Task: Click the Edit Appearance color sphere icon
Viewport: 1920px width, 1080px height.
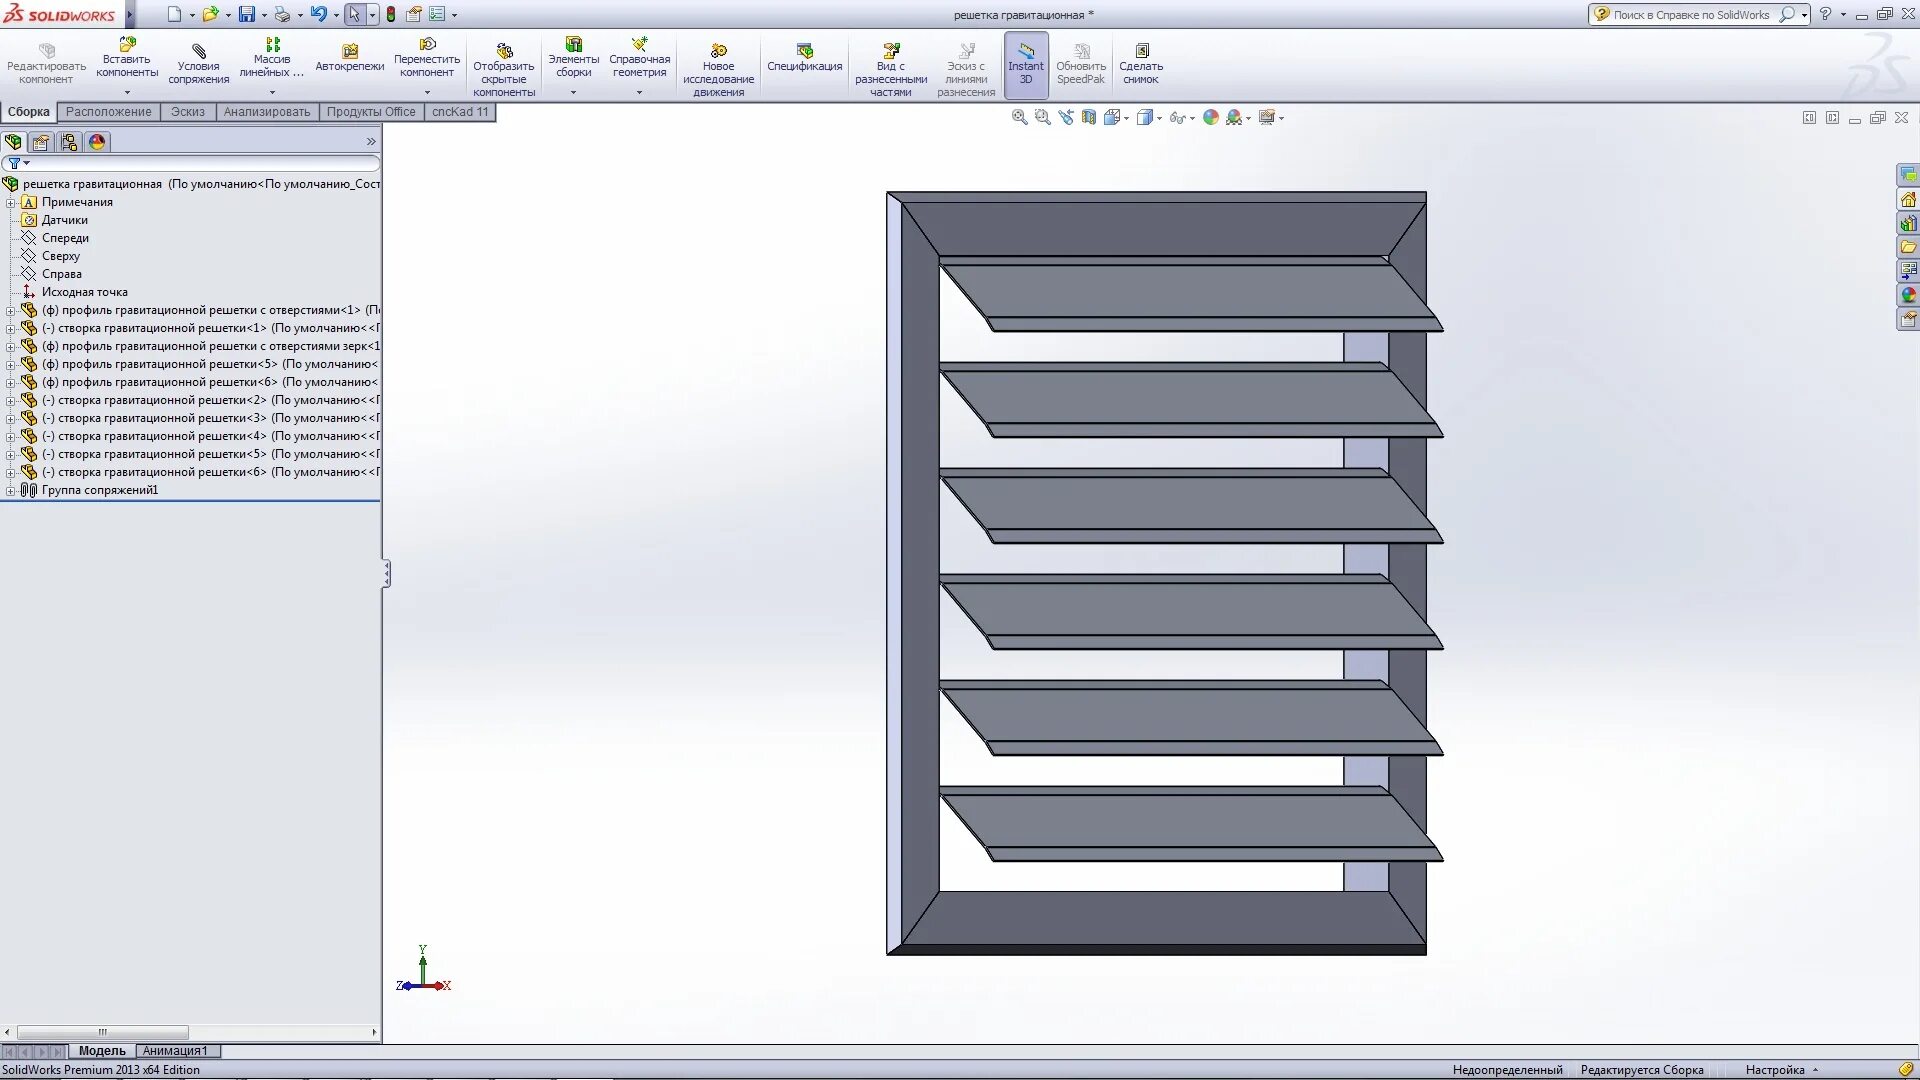Action: point(1210,118)
